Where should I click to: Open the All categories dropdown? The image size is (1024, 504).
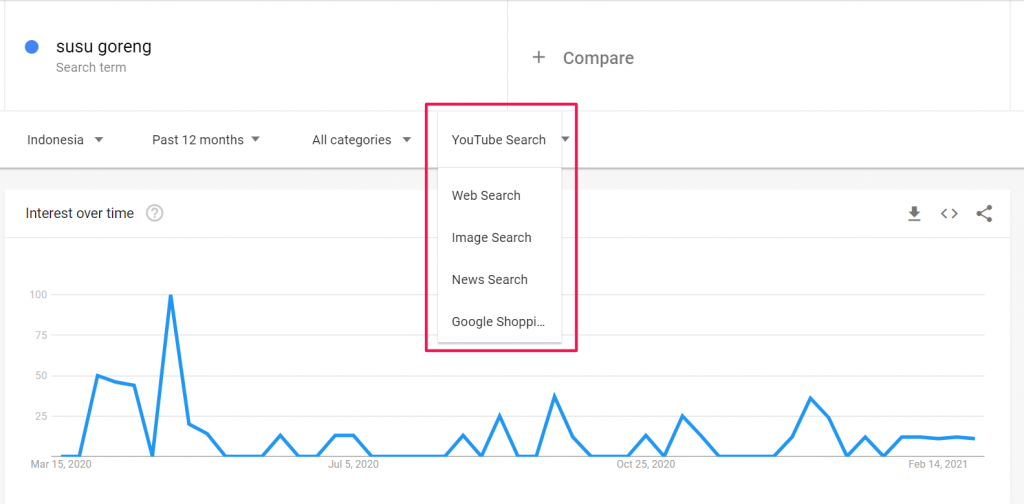pos(361,140)
